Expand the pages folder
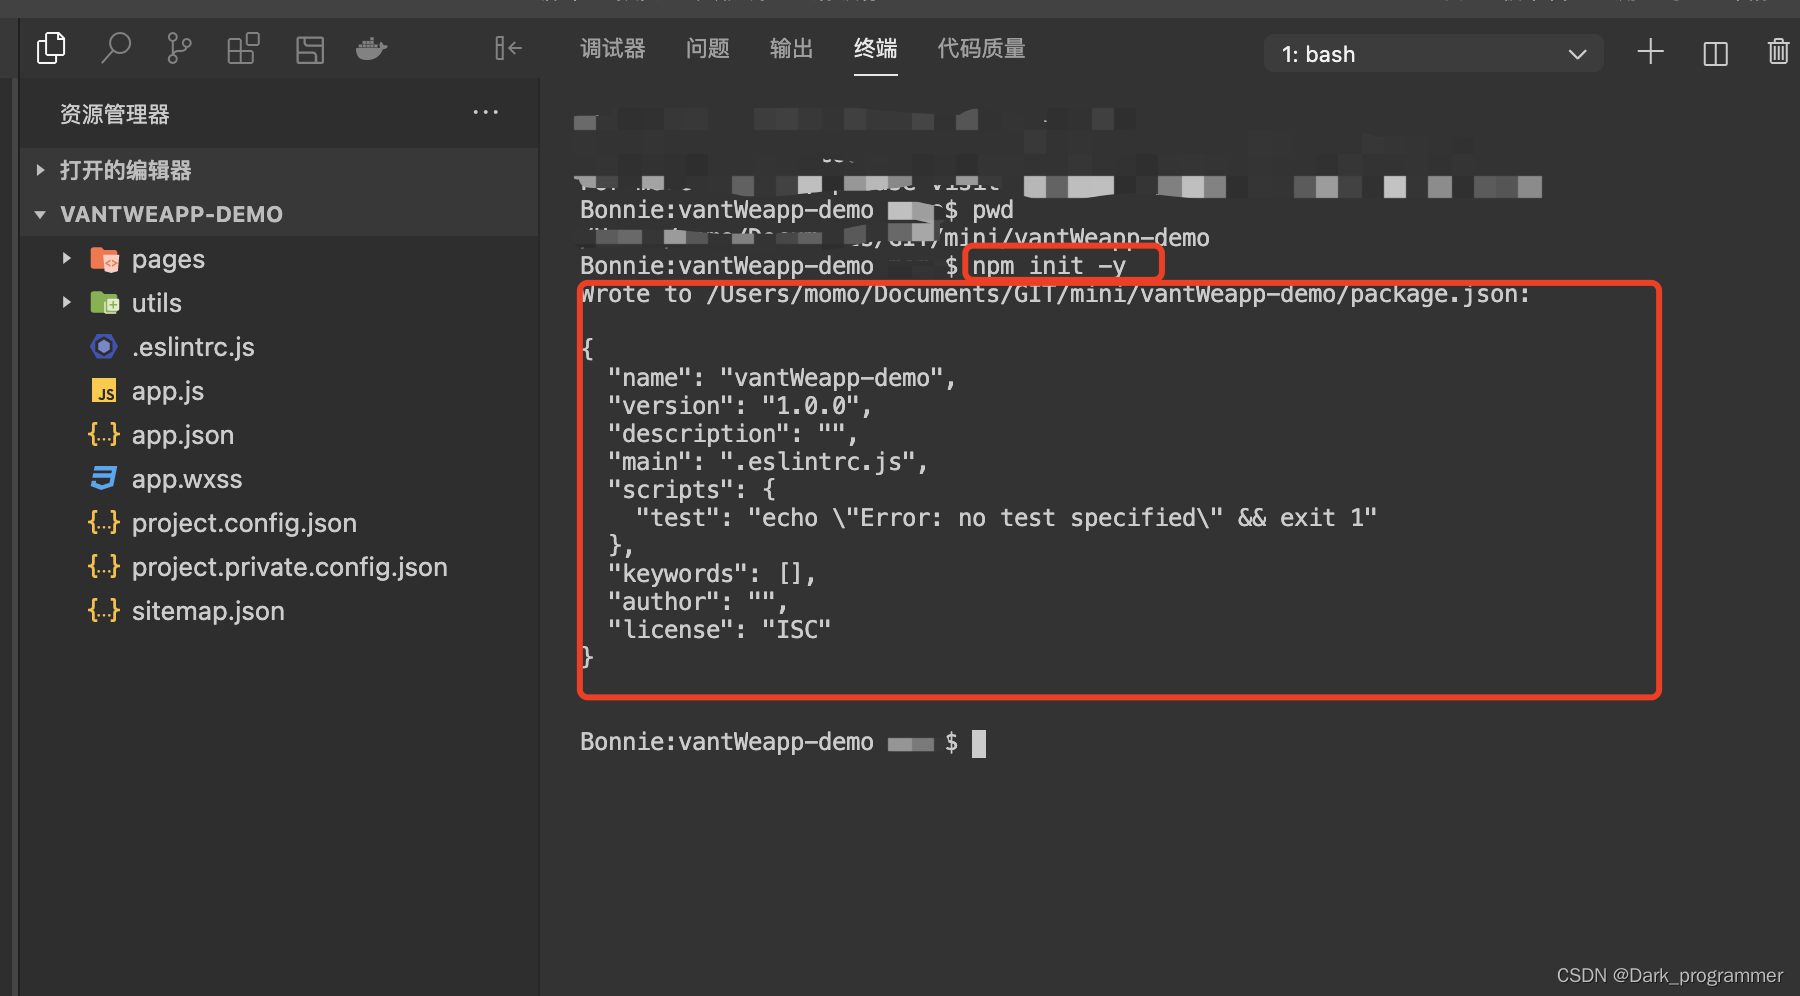 (x=279, y=259)
